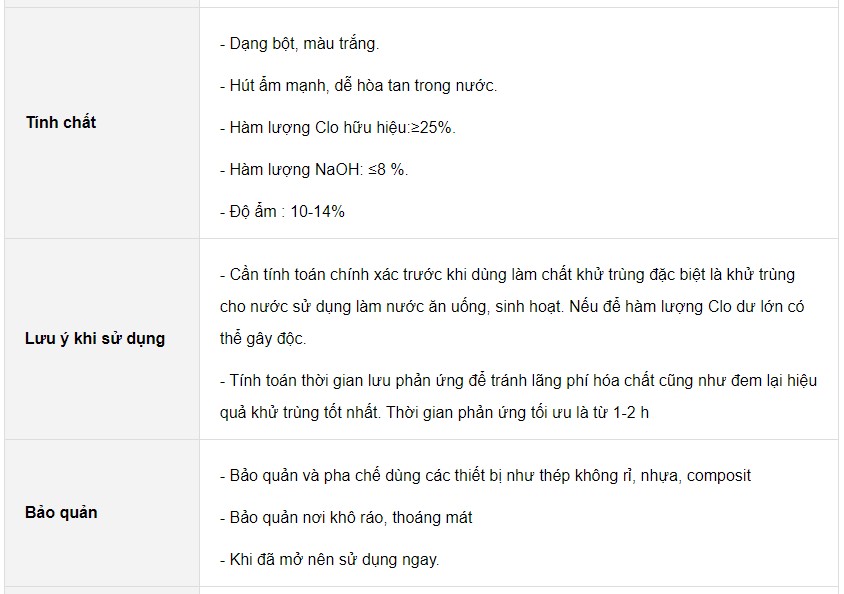Image resolution: width=844 pixels, height=594 pixels.
Task: Click the 'Hàm lượng NaOH' line
Action: coord(314,169)
